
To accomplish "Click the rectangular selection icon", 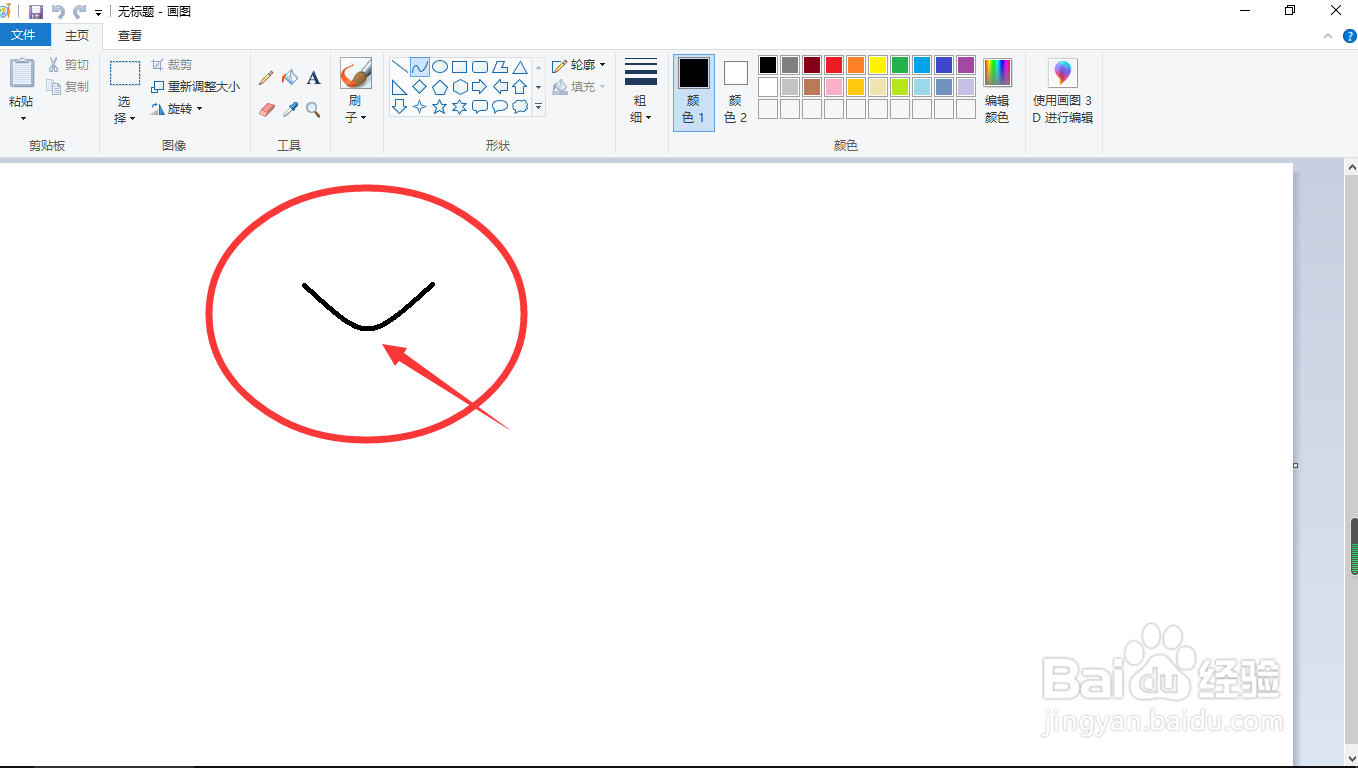I will tap(125, 74).
